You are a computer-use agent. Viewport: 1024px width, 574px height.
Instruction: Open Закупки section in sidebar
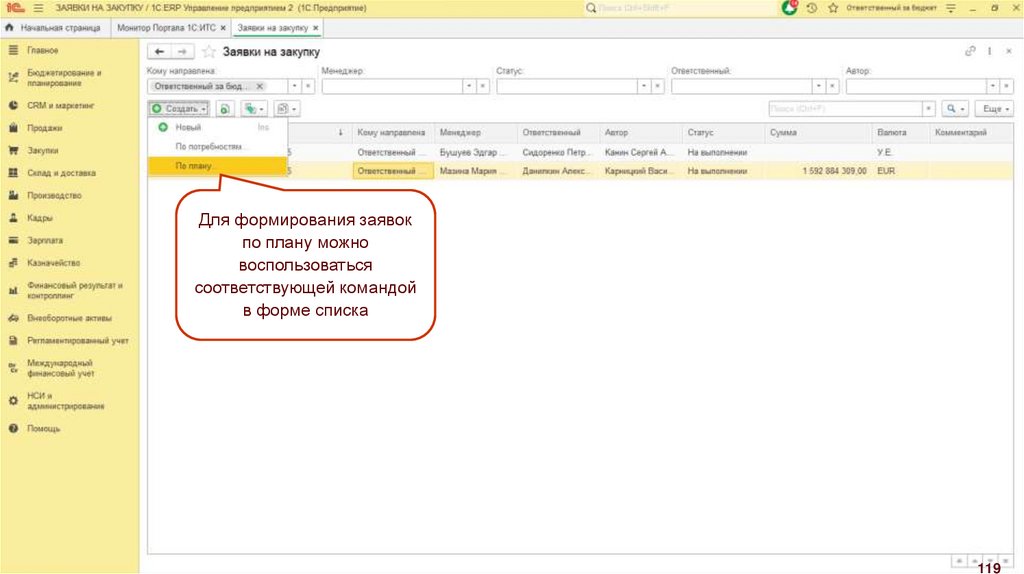(x=42, y=150)
